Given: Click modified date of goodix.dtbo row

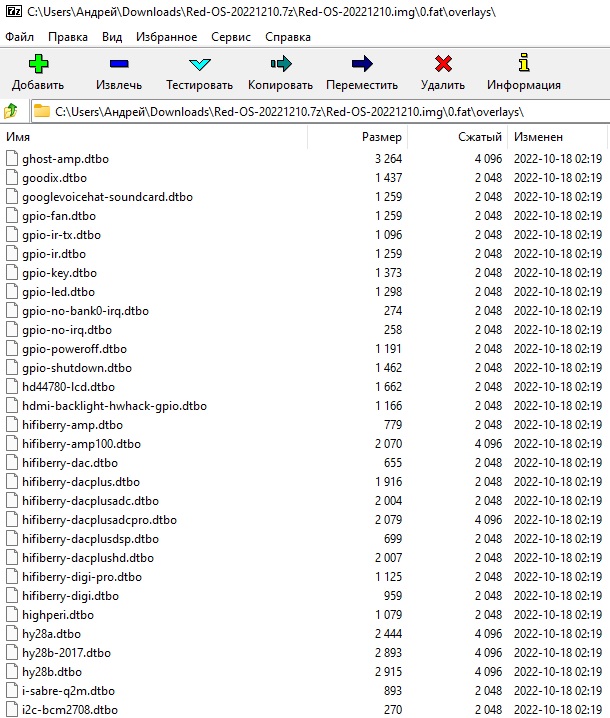Looking at the screenshot, I should click(x=558, y=178).
